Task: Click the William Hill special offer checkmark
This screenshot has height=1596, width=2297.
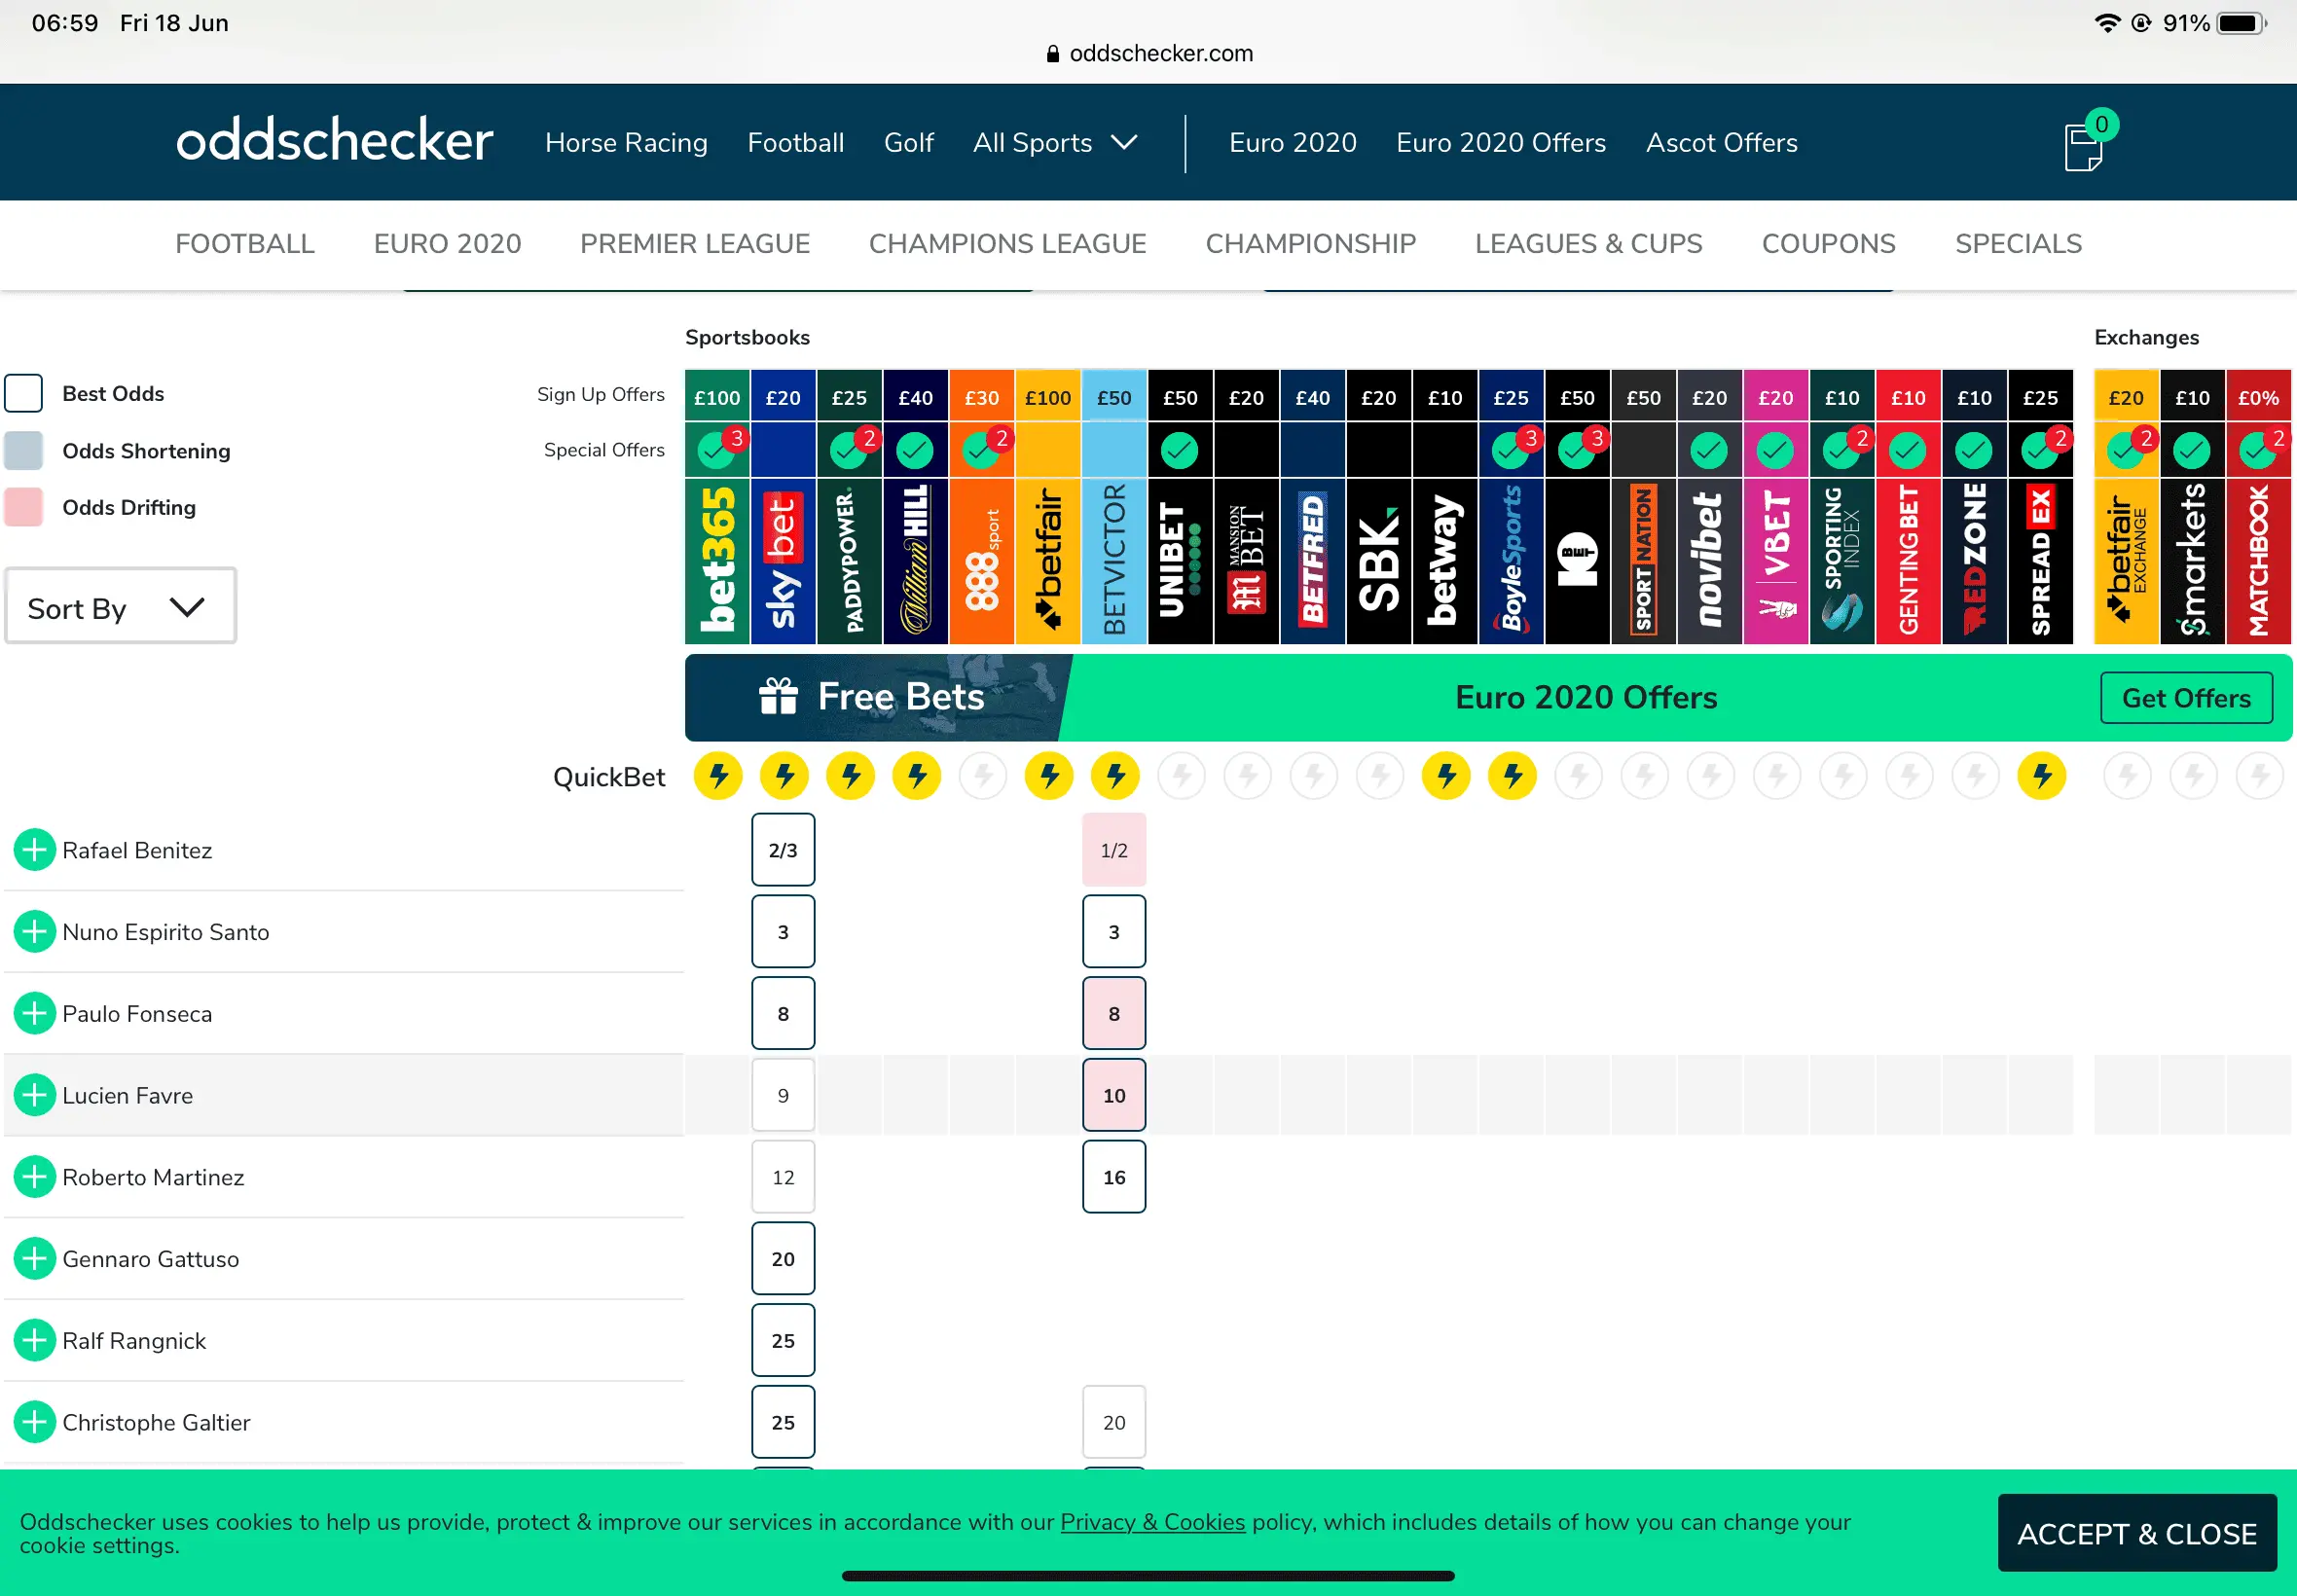Action: coord(915,451)
